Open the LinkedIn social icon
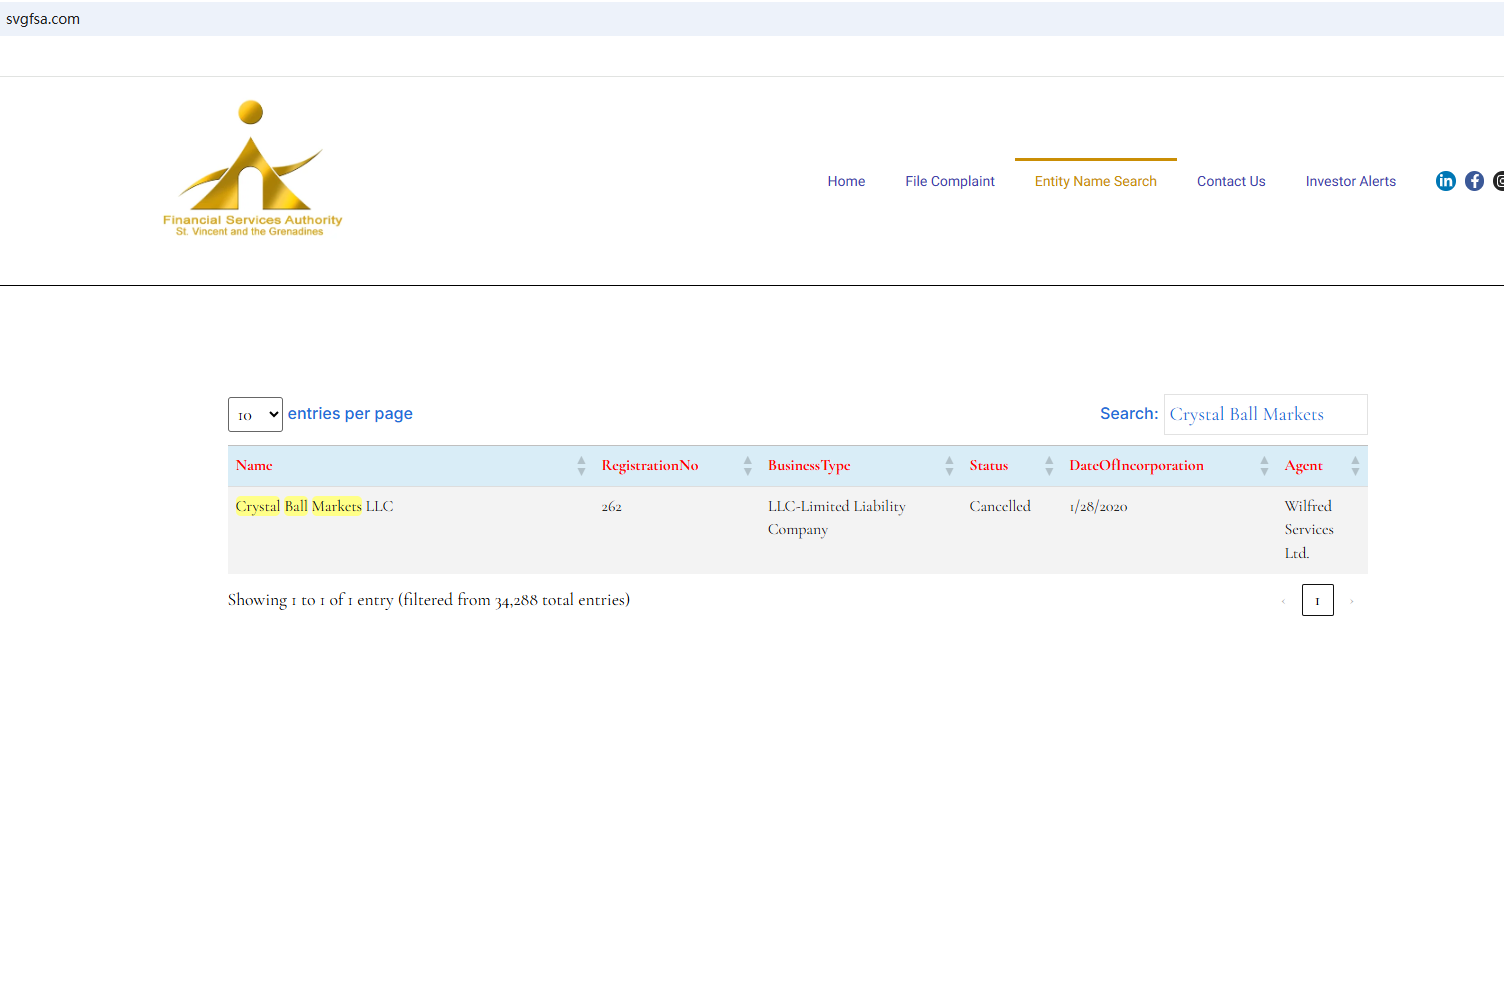The width and height of the screenshot is (1504, 982). click(x=1445, y=181)
